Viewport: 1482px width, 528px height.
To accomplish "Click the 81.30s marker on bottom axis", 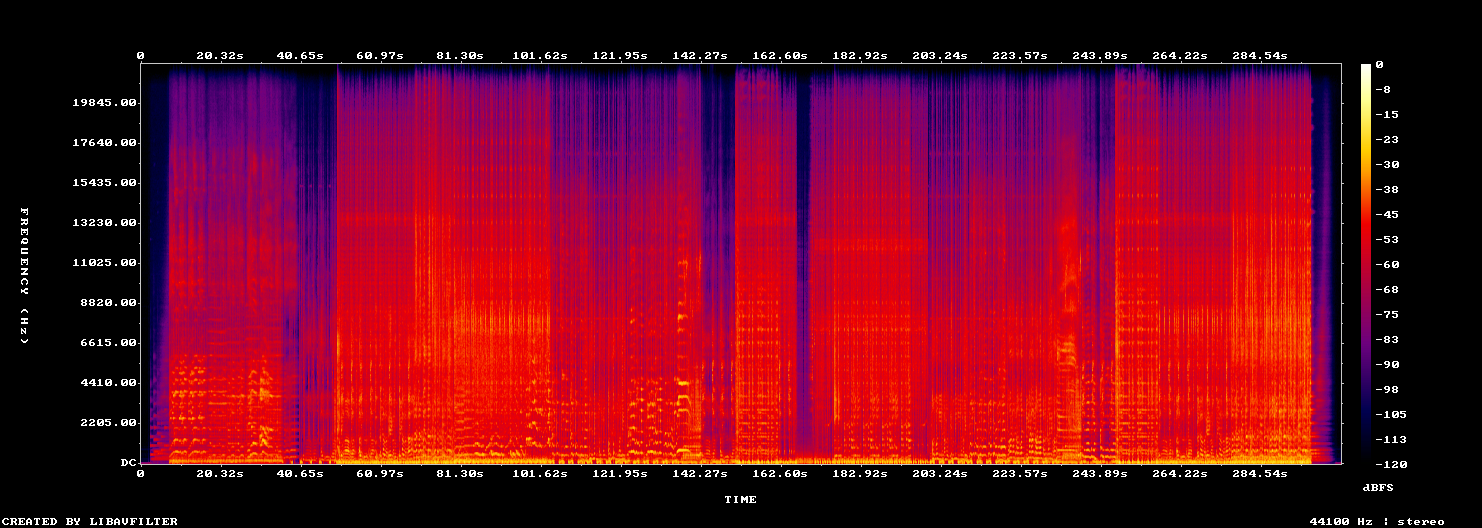I will click(460, 473).
